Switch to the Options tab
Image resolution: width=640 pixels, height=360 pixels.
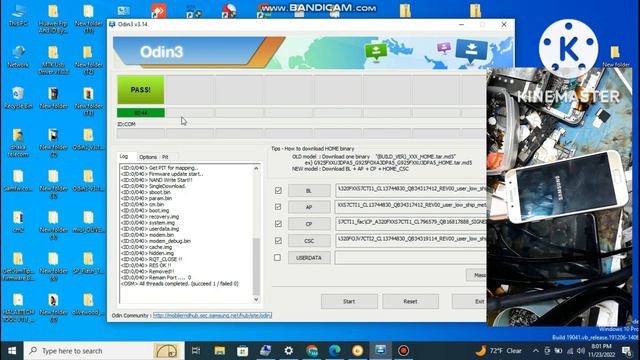pyautogui.click(x=148, y=157)
